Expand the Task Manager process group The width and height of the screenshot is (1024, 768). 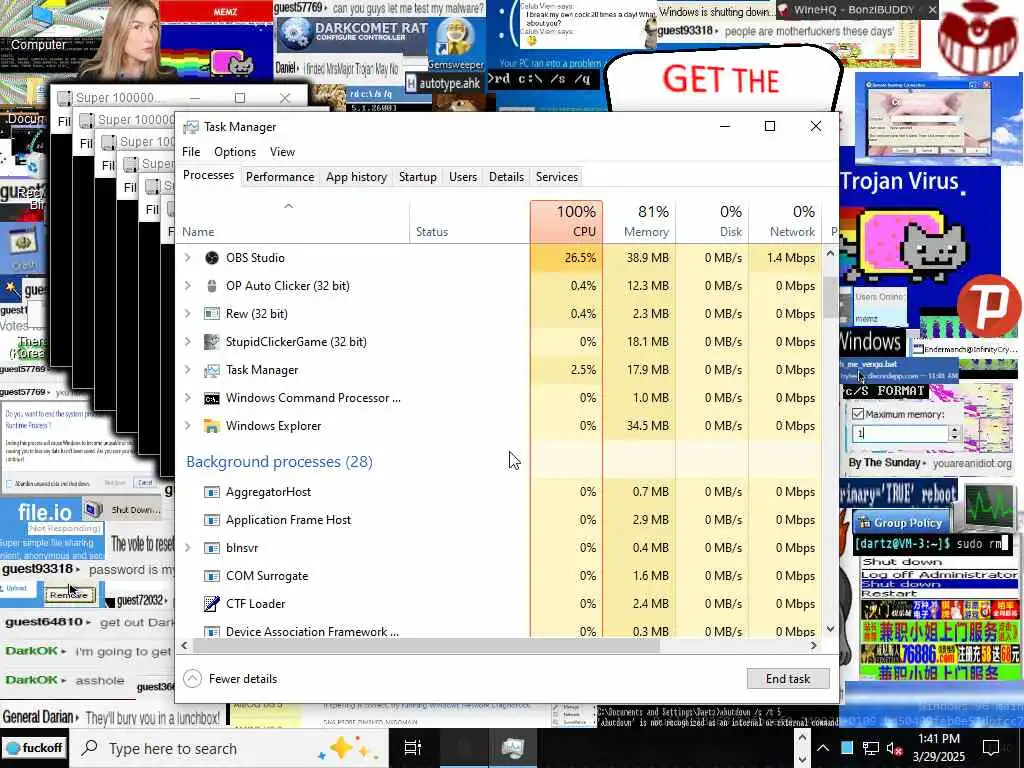[188, 370]
